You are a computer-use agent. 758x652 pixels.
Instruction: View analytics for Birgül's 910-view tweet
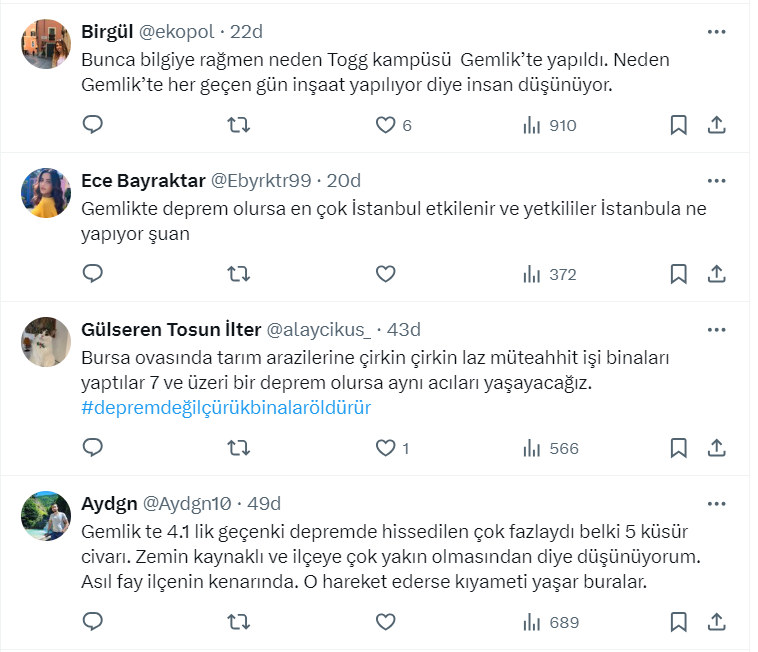pyautogui.click(x=550, y=125)
